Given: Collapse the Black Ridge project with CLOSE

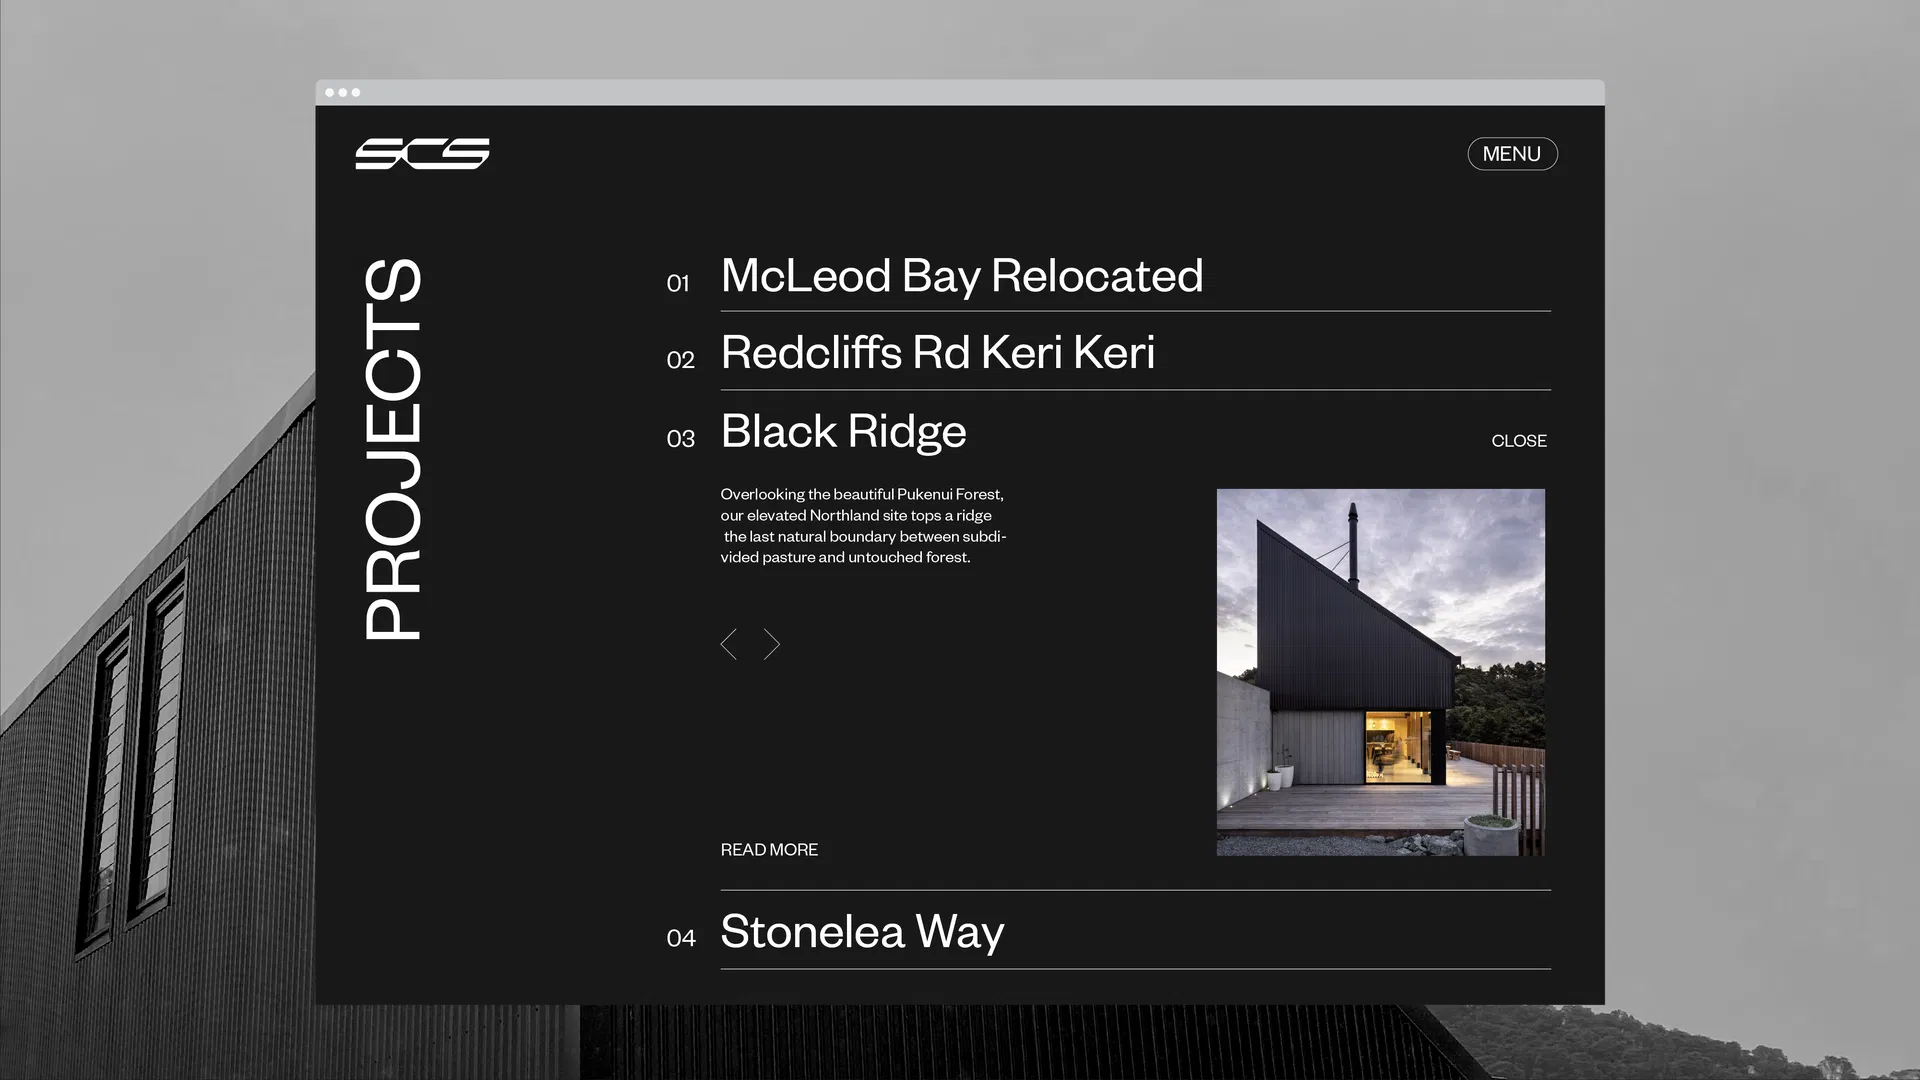Looking at the screenshot, I should click(x=1518, y=441).
